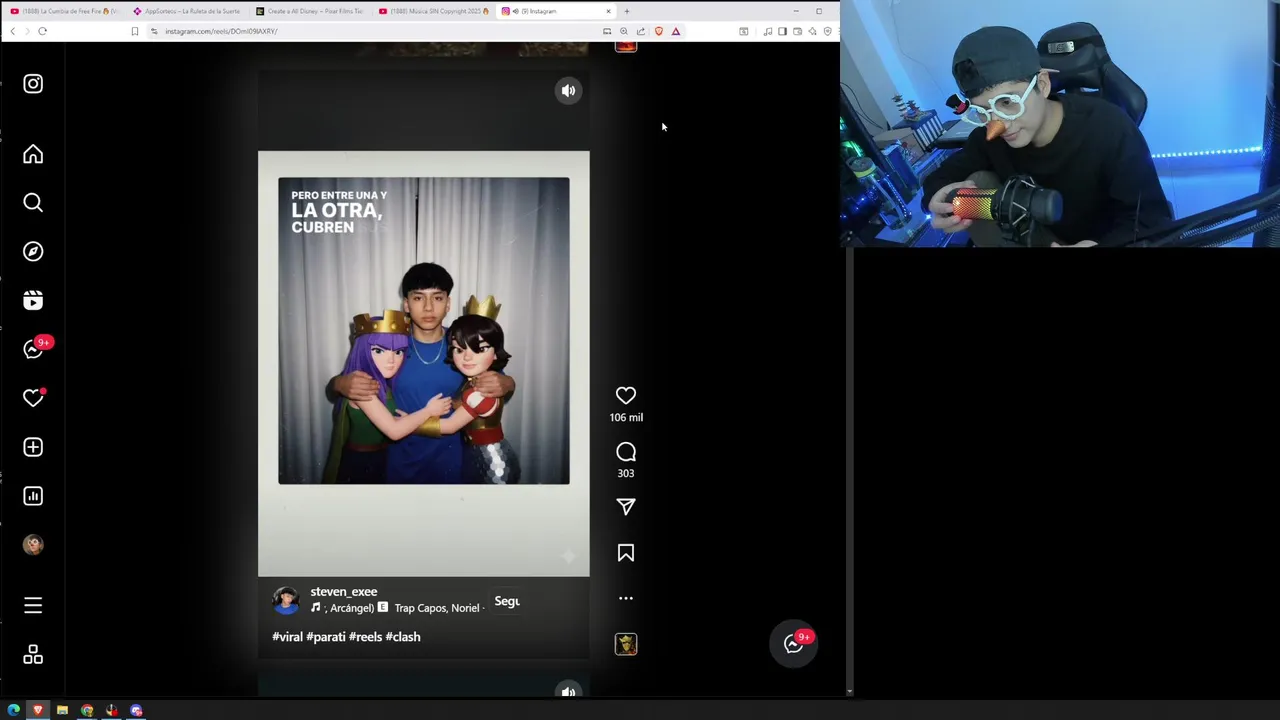
Task: Pause the reel by clicking the video
Action: [424, 364]
